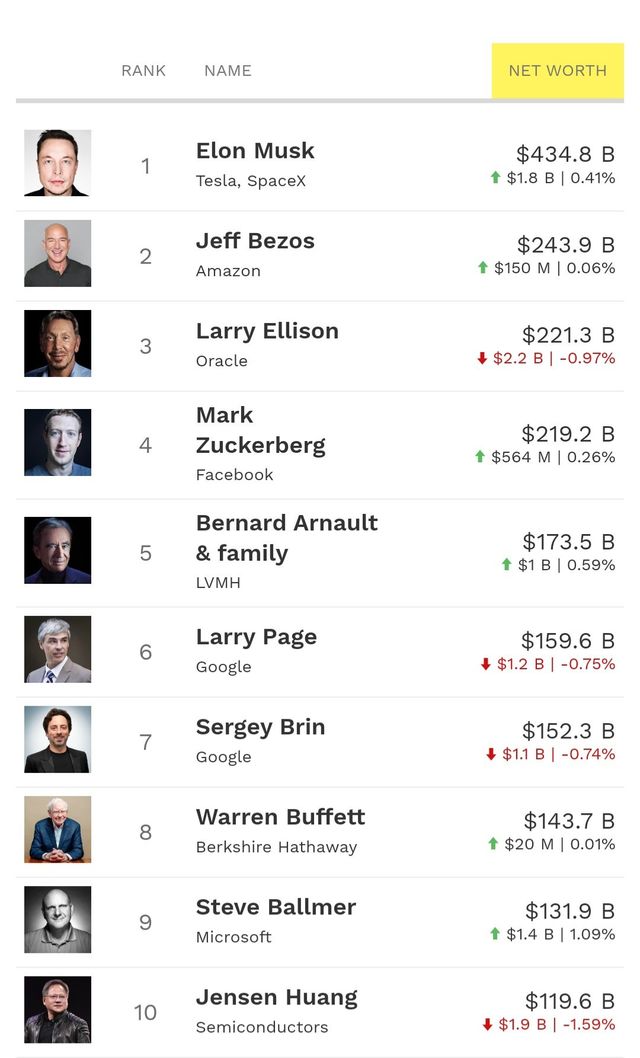Click Sergey Brin's portrait thumbnail
This screenshot has width=640, height=1058.
(x=58, y=739)
